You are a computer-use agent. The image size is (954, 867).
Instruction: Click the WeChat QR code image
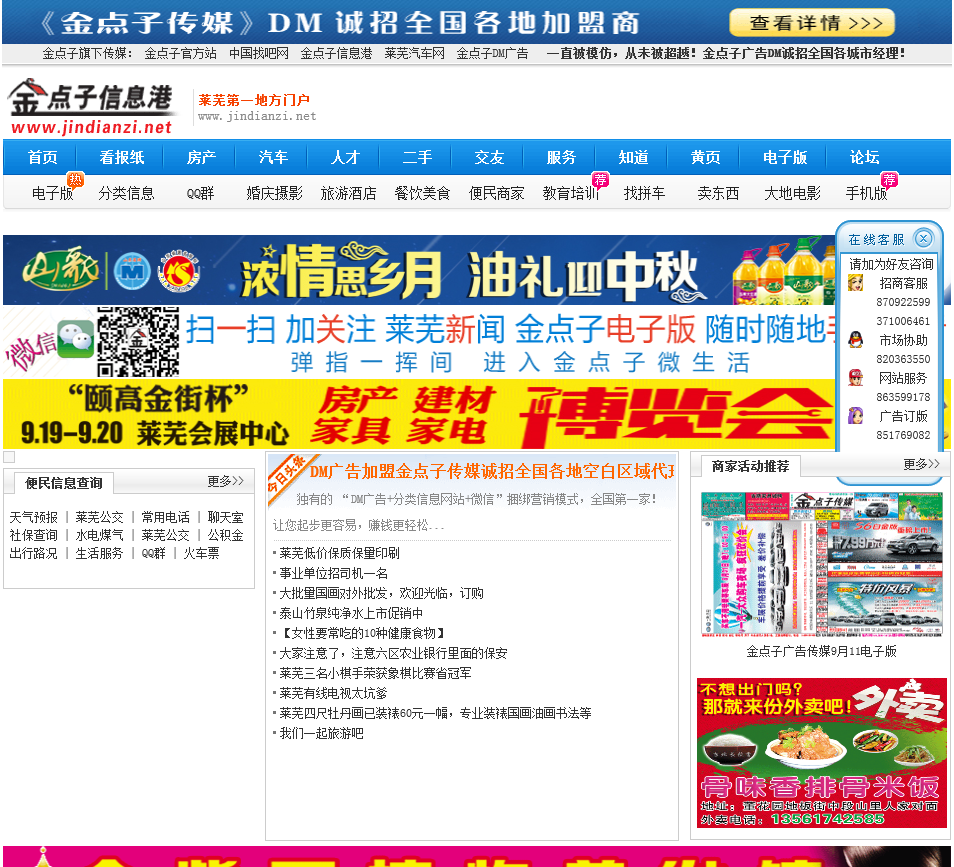(138, 342)
